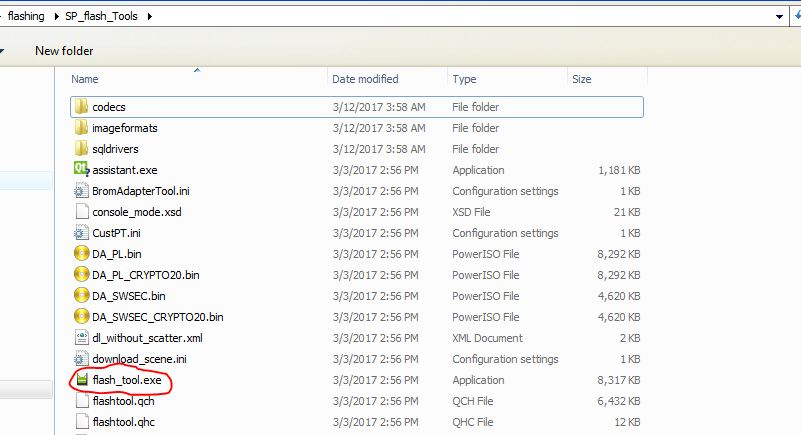The image size is (801, 435).
Task: Click the 2 KB size of dl_without_scatter.xml
Action: [x=630, y=338]
